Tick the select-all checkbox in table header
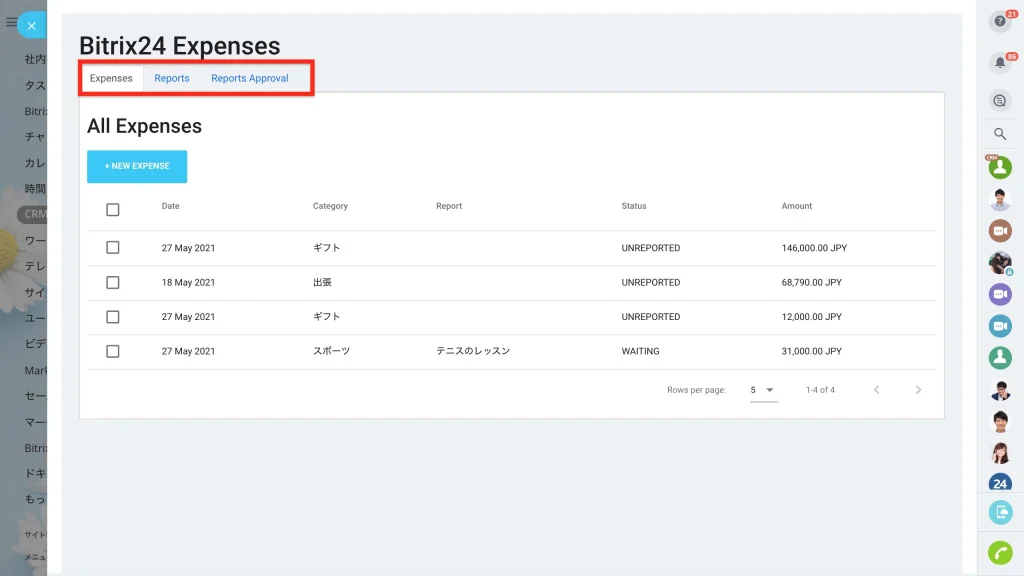 113,210
